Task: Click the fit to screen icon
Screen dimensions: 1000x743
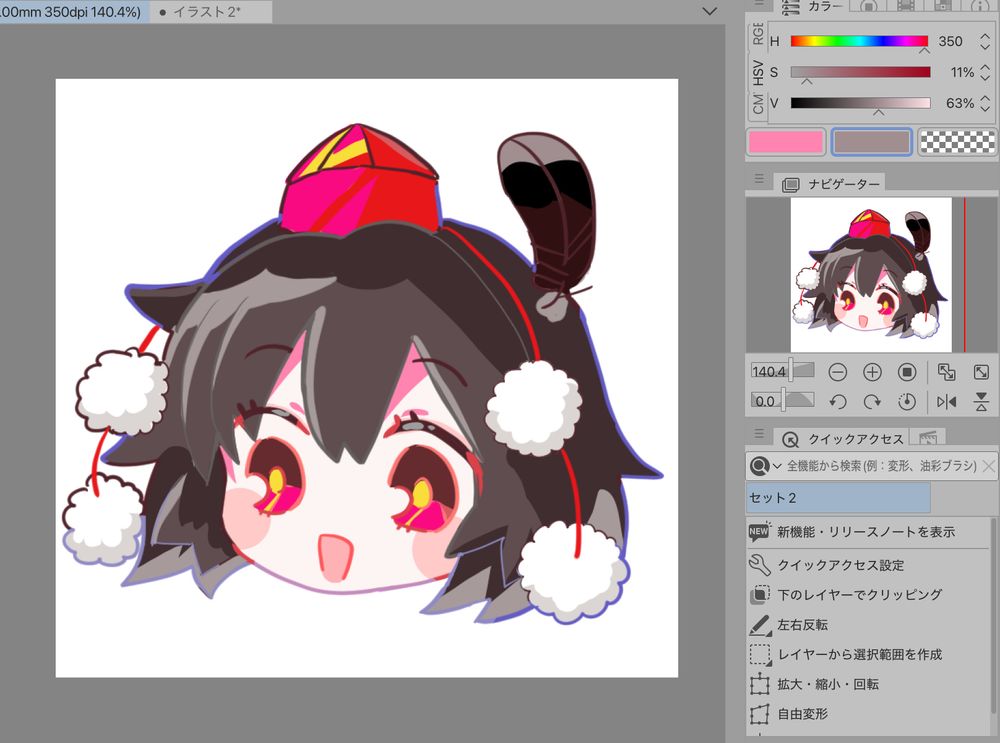Action: point(981,372)
